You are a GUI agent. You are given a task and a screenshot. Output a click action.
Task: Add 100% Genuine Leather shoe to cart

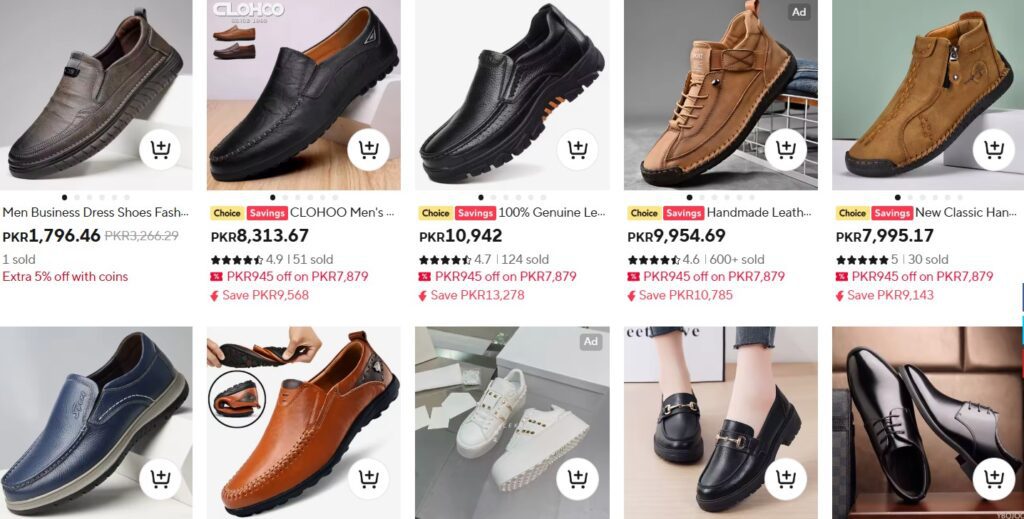(577, 149)
